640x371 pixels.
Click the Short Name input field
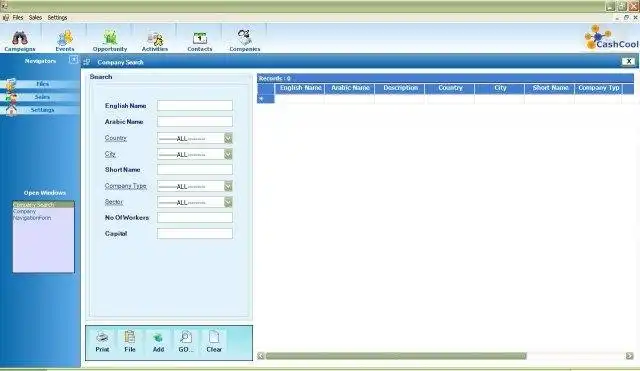pos(195,169)
